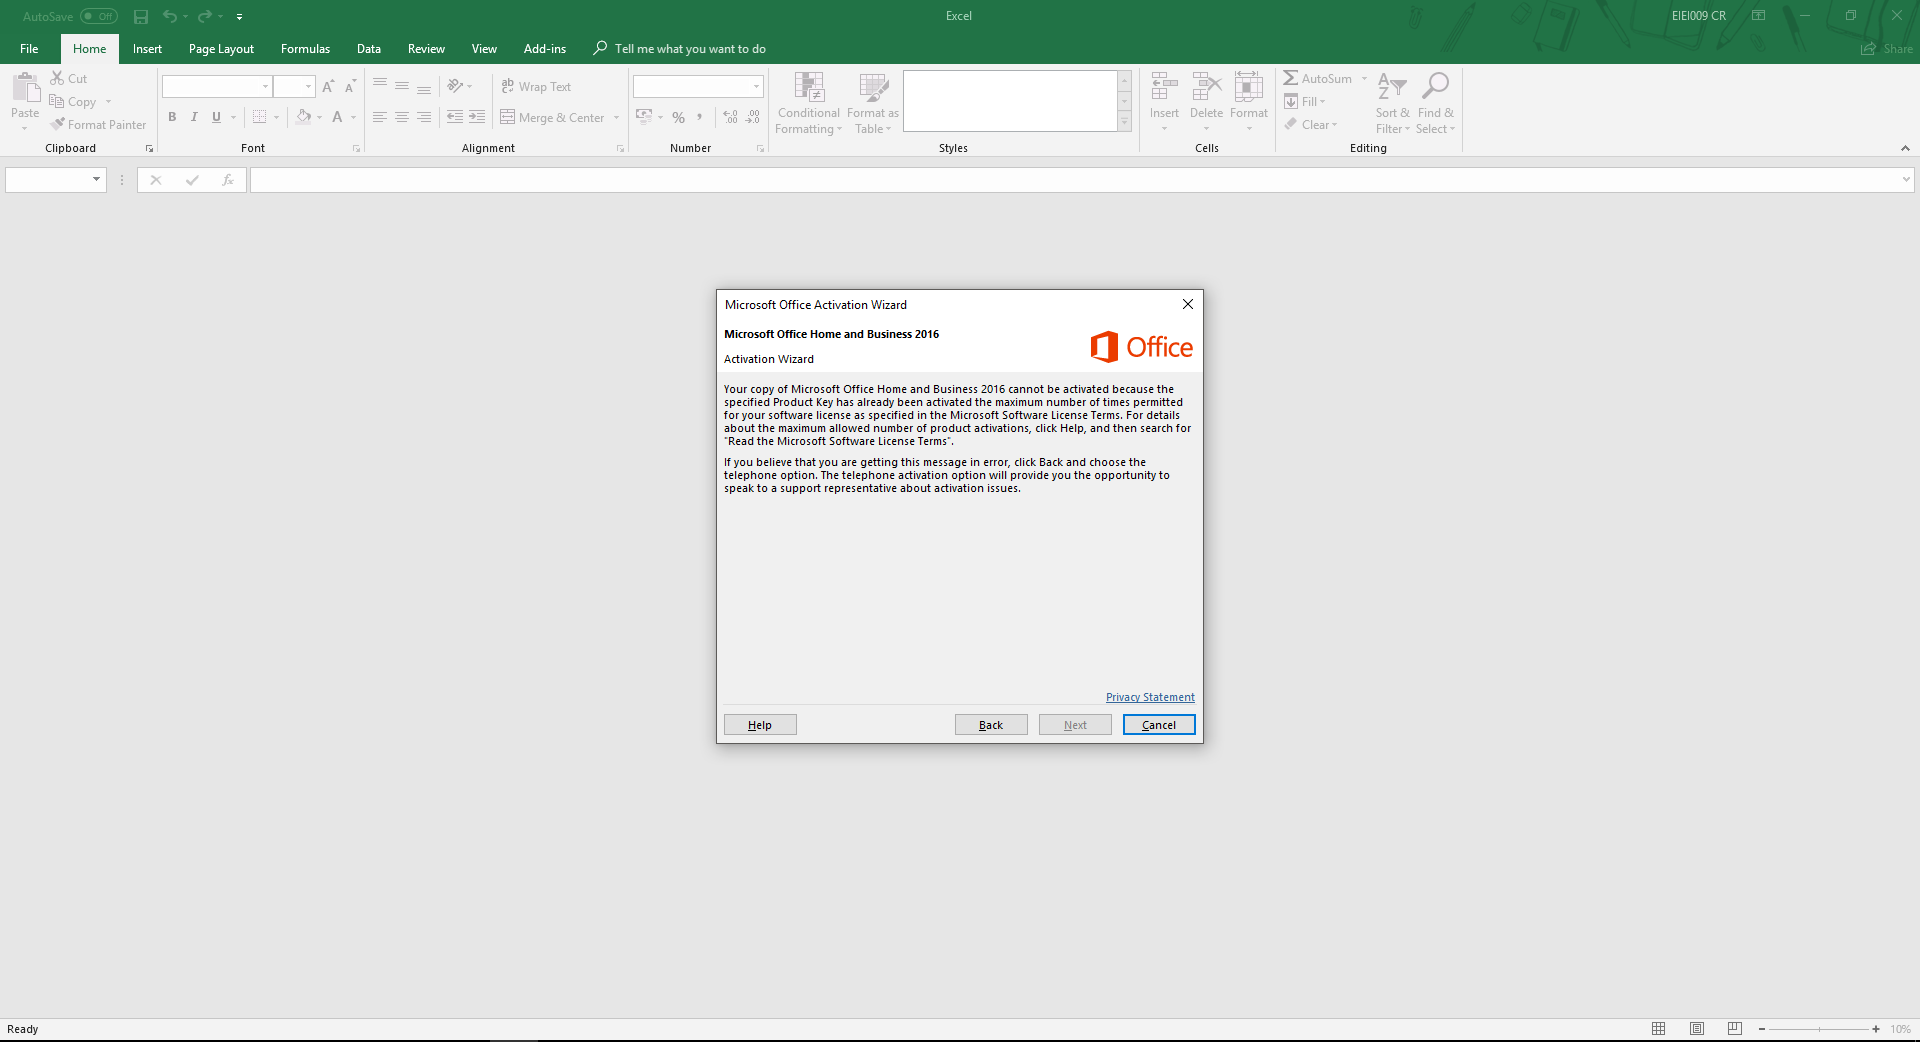The image size is (1920, 1042).
Task: Switch to the Insert tab
Action: 147,48
